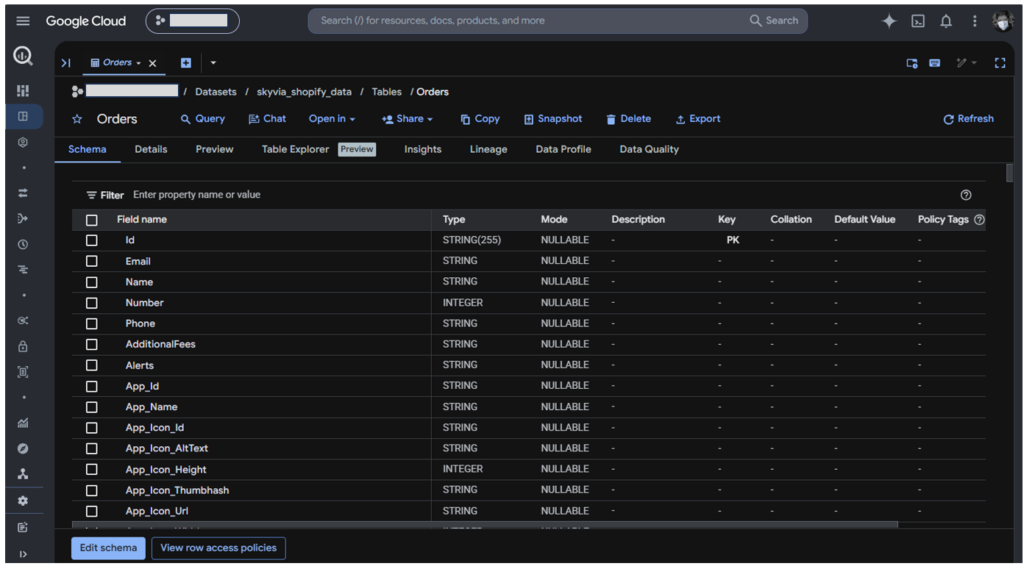Click the Chat button
The image size is (1024, 566).
coord(267,119)
